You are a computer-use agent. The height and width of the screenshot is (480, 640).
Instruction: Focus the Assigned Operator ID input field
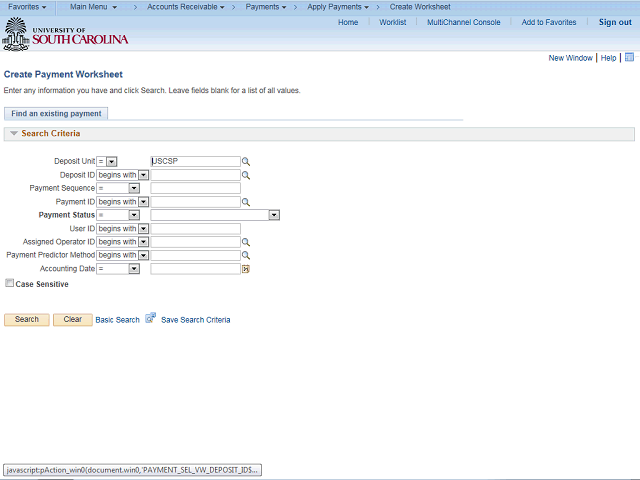(196, 242)
